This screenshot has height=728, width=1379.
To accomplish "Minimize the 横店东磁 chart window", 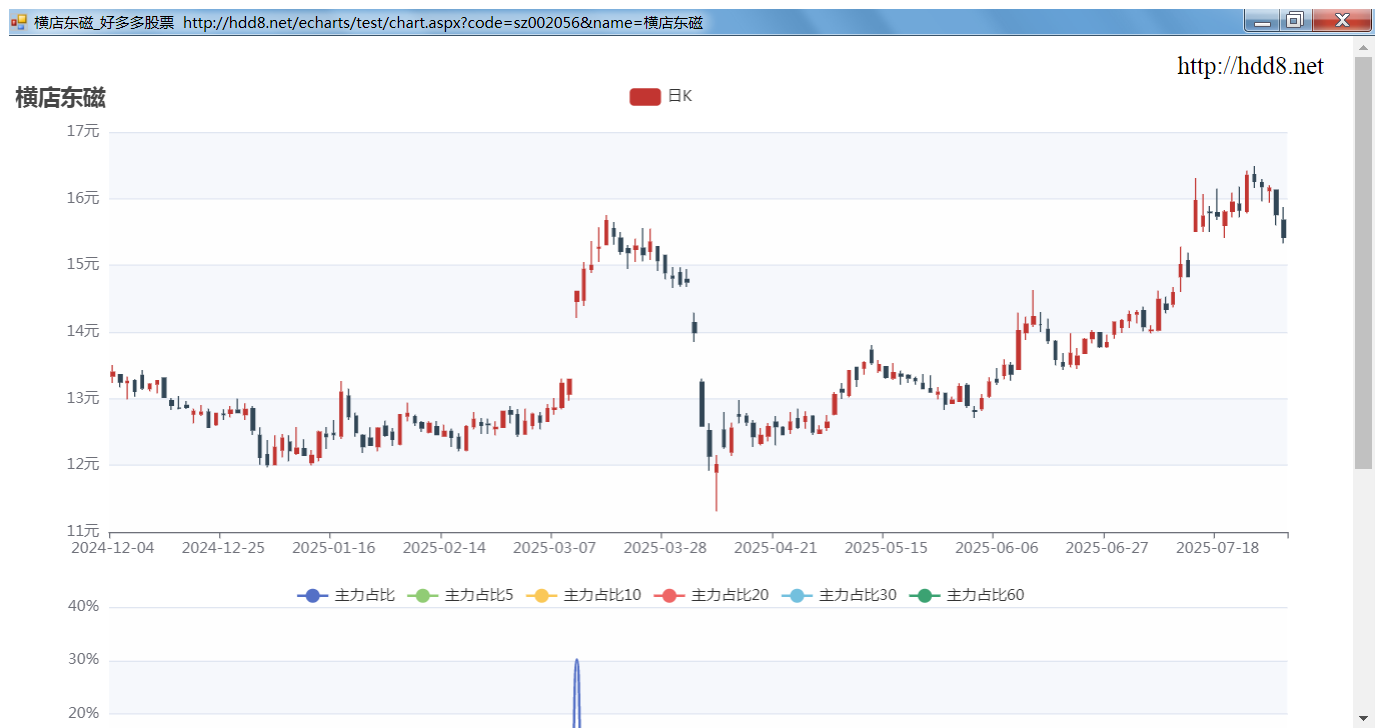I will tap(1262, 21).
